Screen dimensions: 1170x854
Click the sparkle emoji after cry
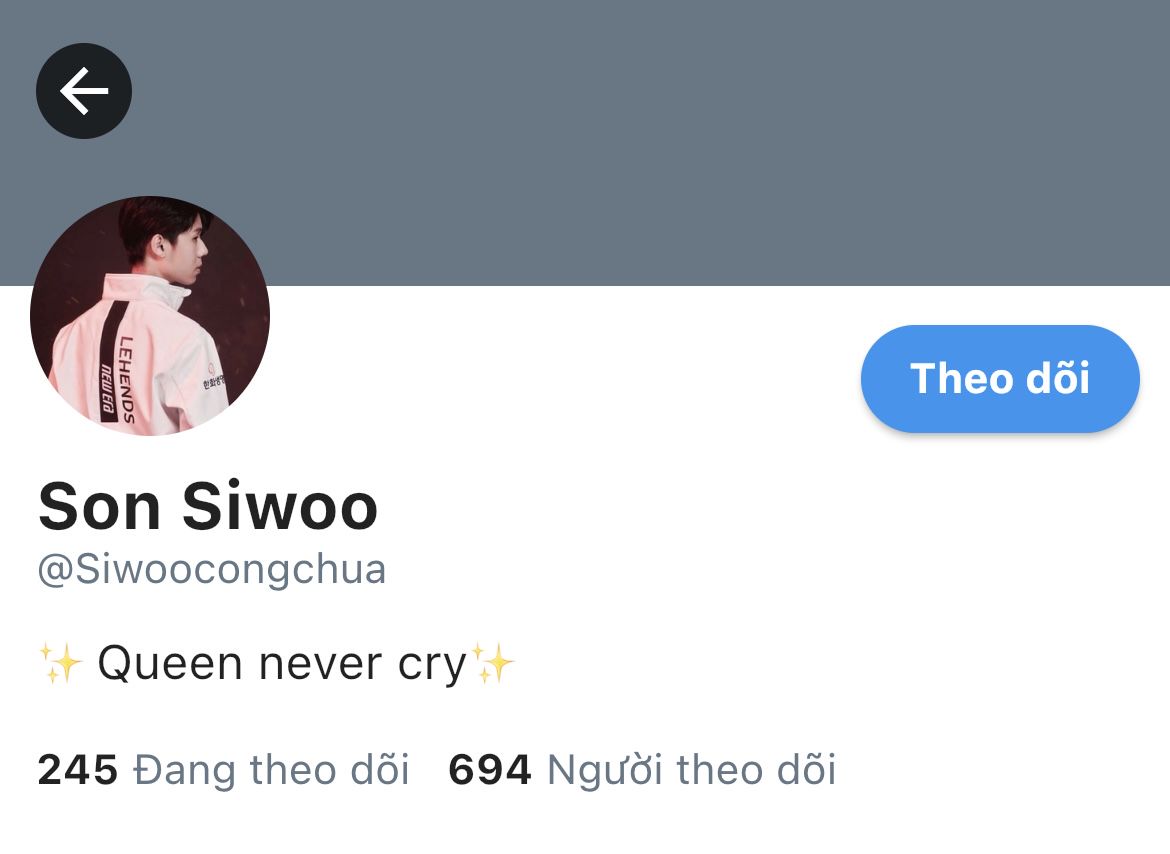click(x=493, y=662)
